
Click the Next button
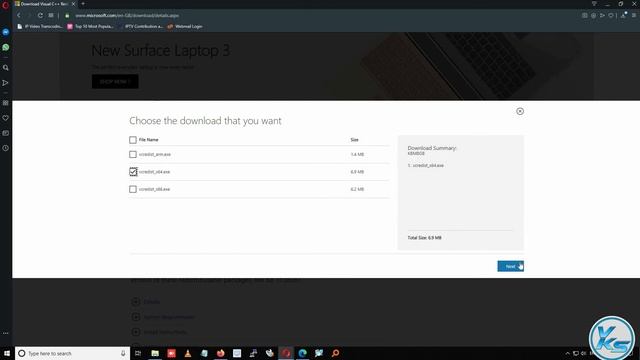510,266
